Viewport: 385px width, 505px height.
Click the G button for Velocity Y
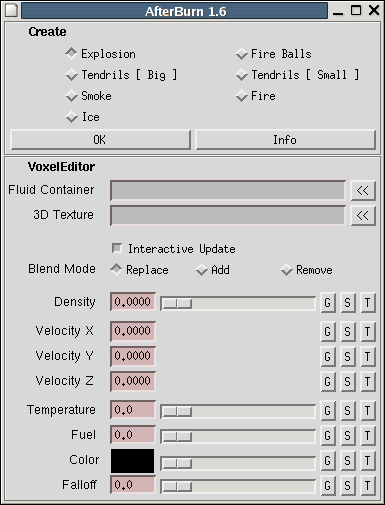point(328,357)
